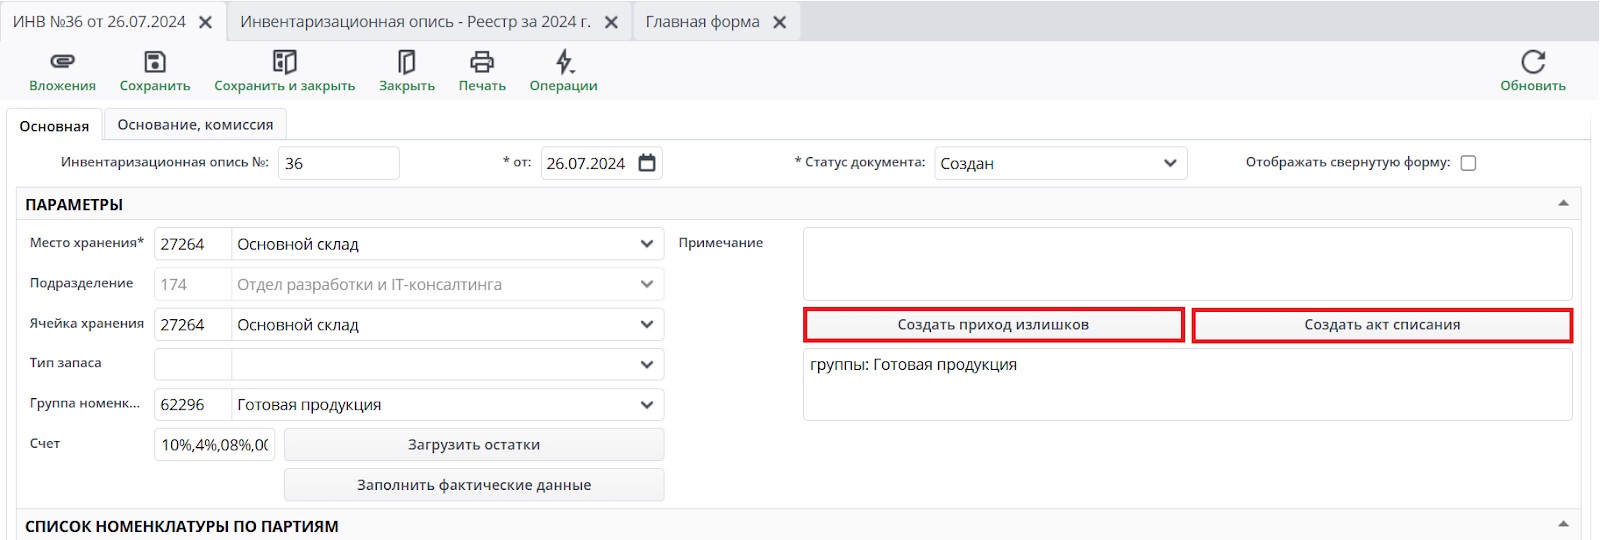The image size is (1600, 540).
Task: Open the Операции lightning icon
Action: click(564, 62)
